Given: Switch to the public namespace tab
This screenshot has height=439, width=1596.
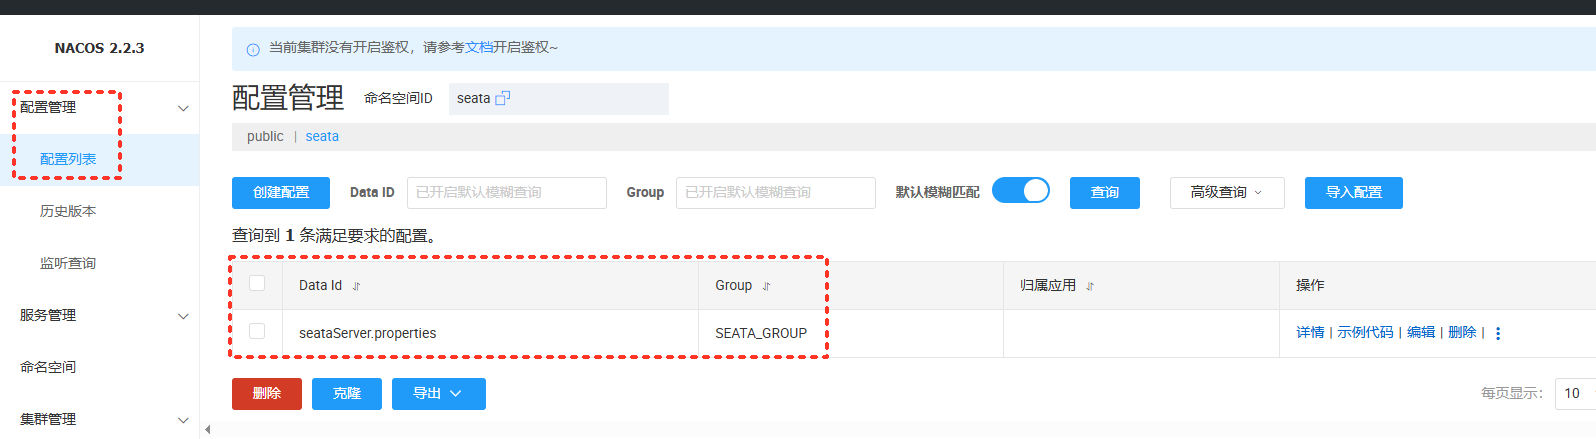Looking at the screenshot, I should click(265, 136).
